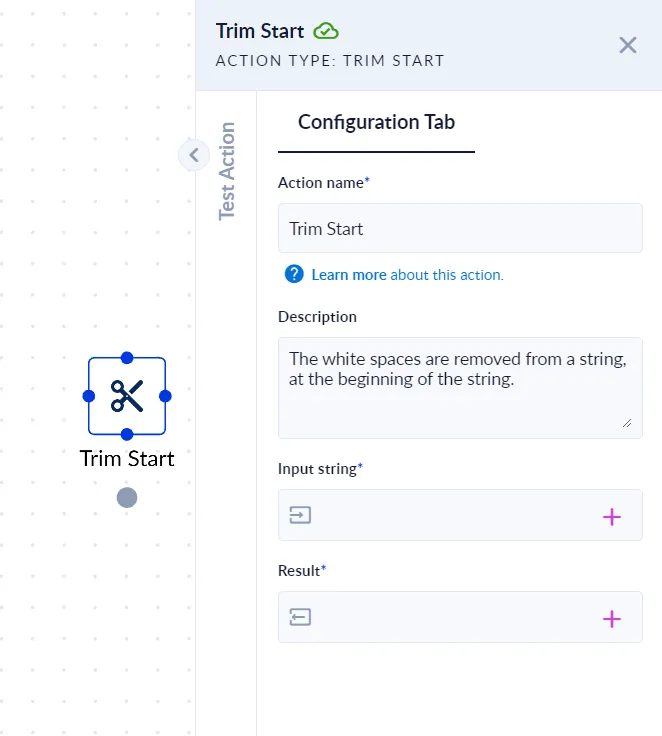Image resolution: width=662 pixels, height=736 pixels.
Task: Close the Trim Start panel
Action: pos(628,45)
